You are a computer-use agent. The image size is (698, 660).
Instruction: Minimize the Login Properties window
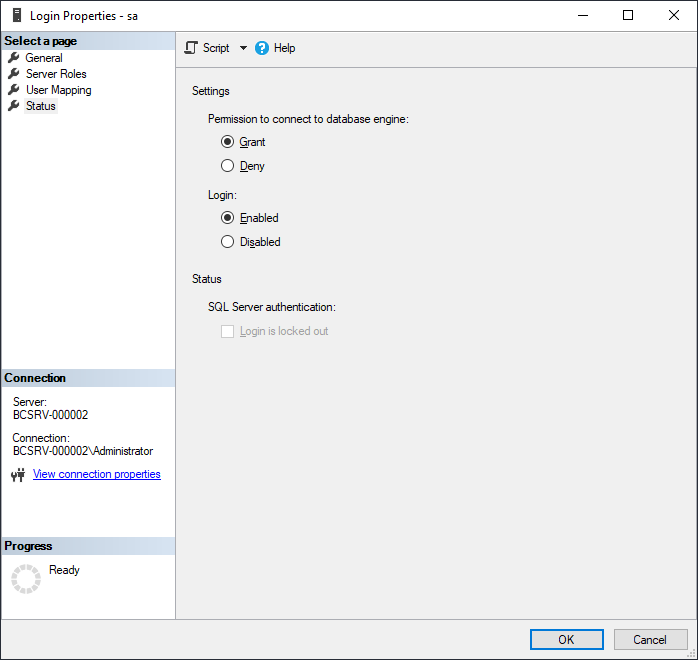(x=583, y=16)
